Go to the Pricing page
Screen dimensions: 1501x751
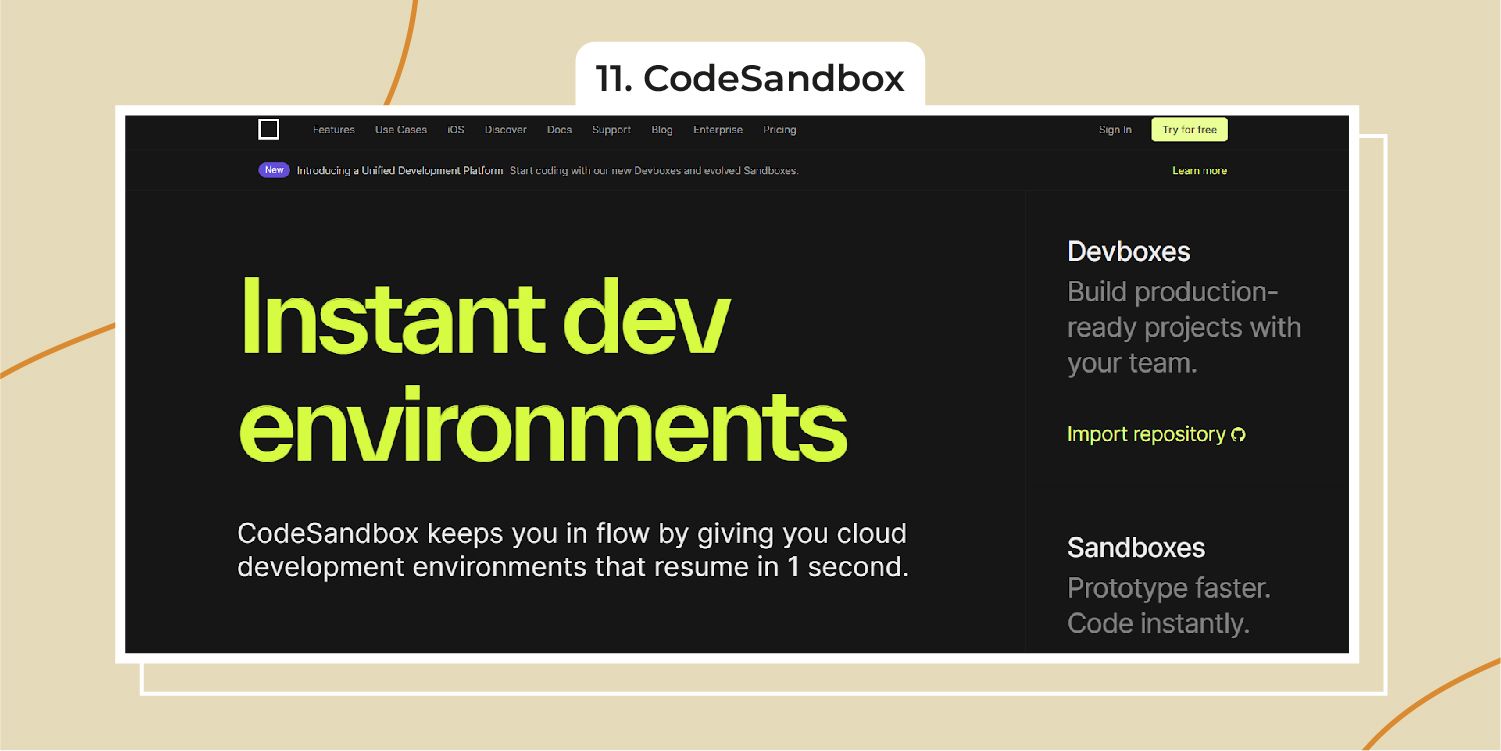point(780,130)
